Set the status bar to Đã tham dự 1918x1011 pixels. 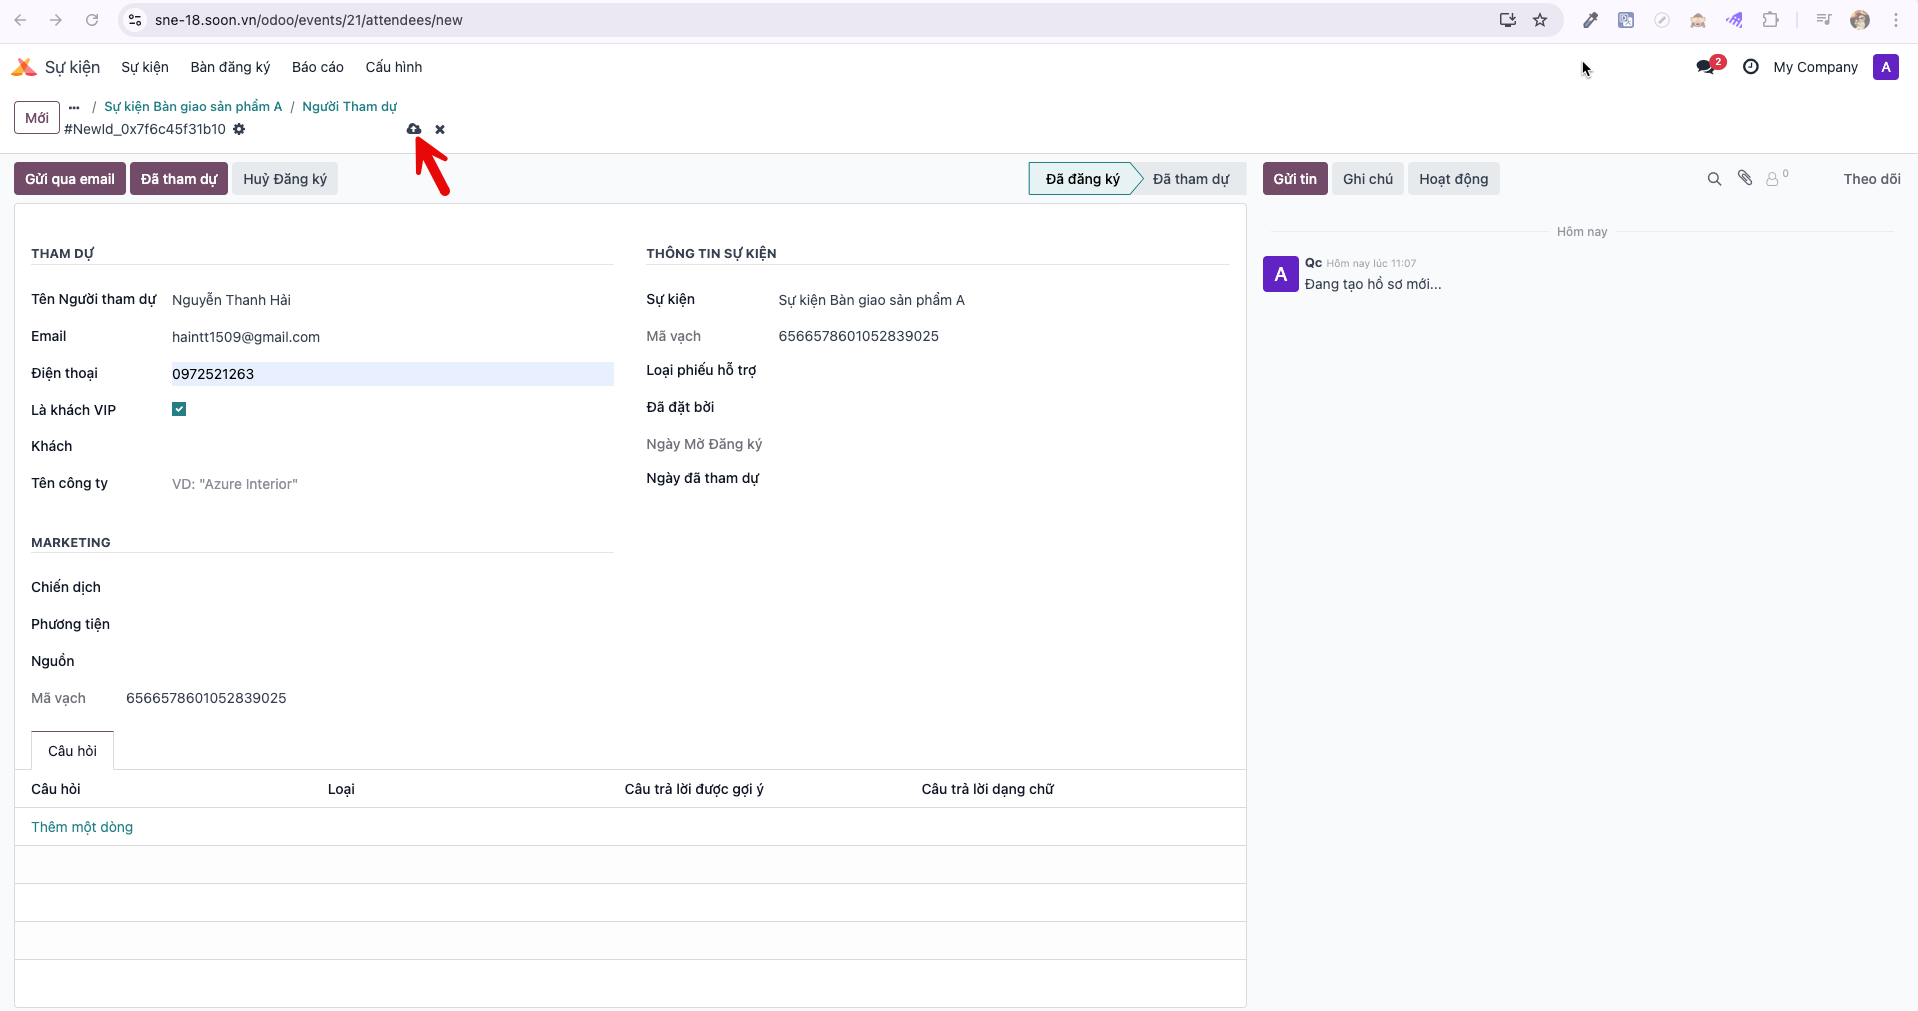click(x=1191, y=179)
